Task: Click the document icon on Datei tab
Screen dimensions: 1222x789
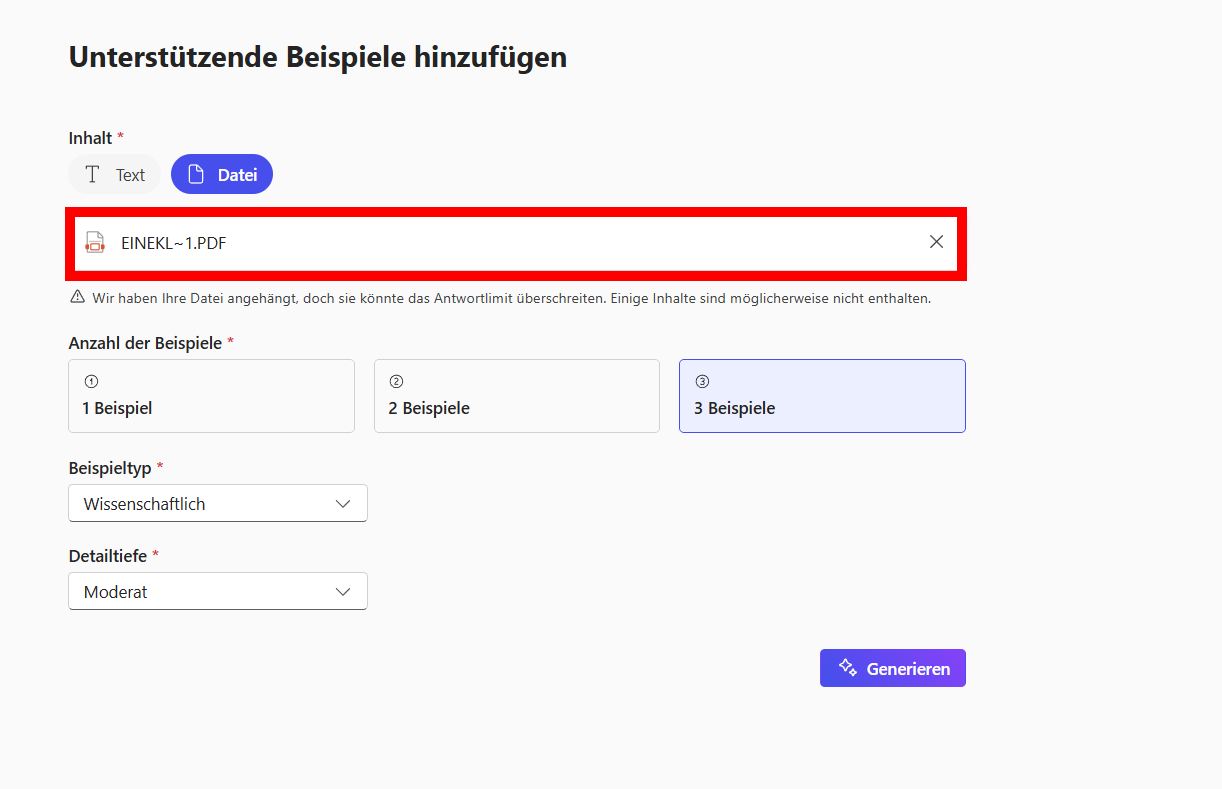Action: pyautogui.click(x=196, y=175)
